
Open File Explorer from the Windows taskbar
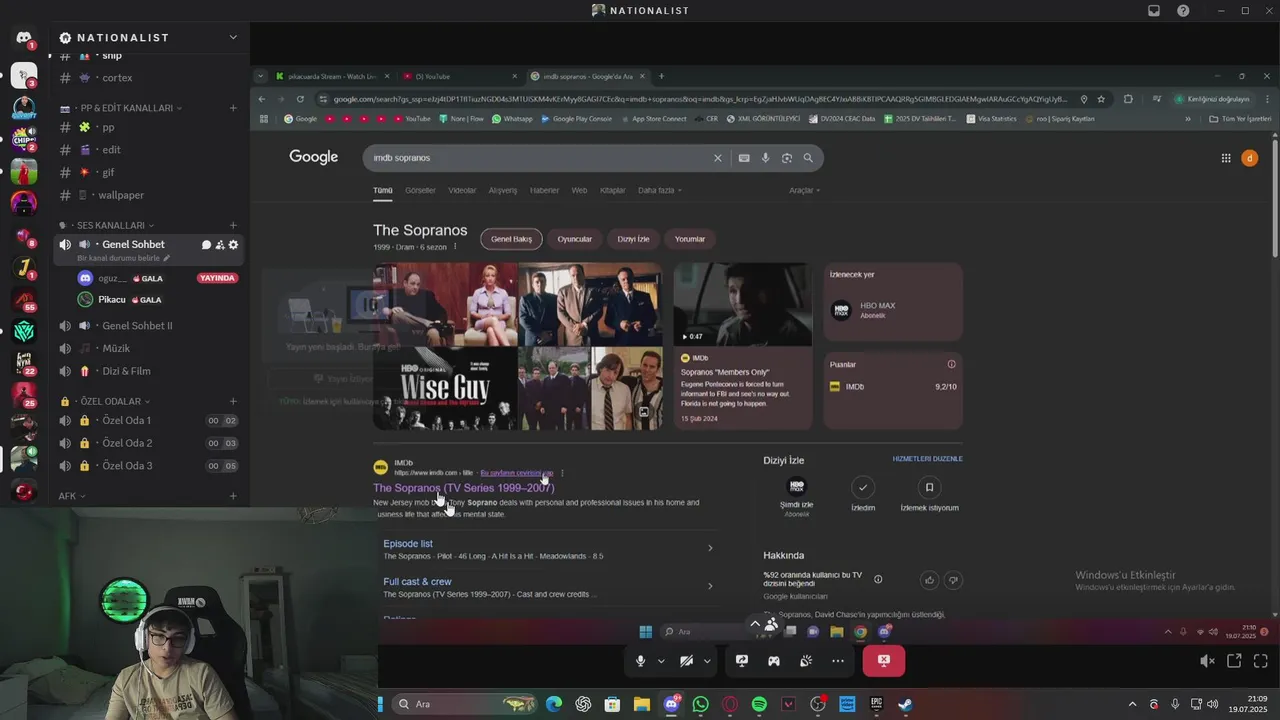[x=641, y=704]
